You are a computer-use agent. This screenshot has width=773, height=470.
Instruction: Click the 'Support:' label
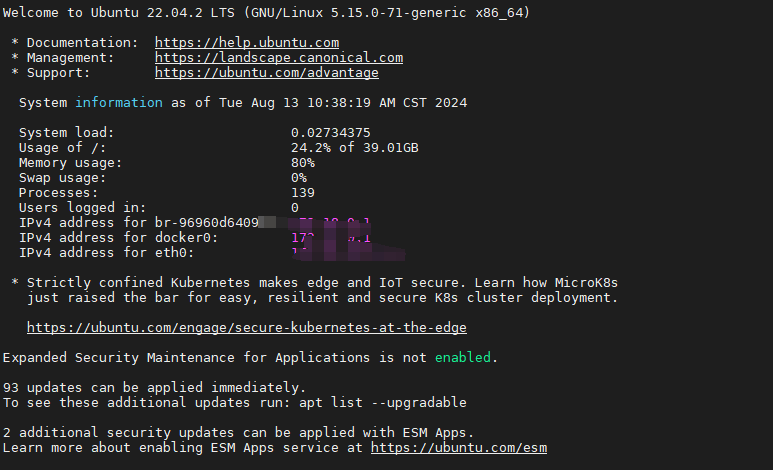pyautogui.click(x=59, y=73)
